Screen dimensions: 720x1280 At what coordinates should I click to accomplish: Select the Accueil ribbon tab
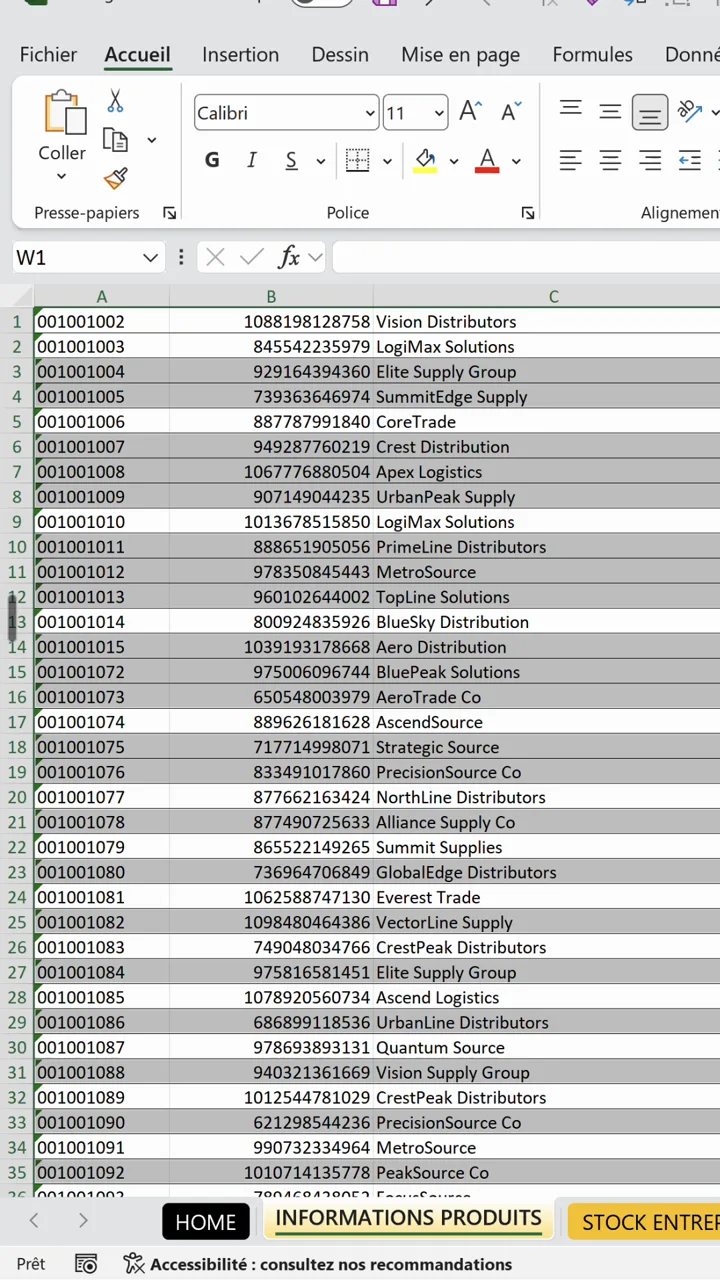click(x=137, y=55)
